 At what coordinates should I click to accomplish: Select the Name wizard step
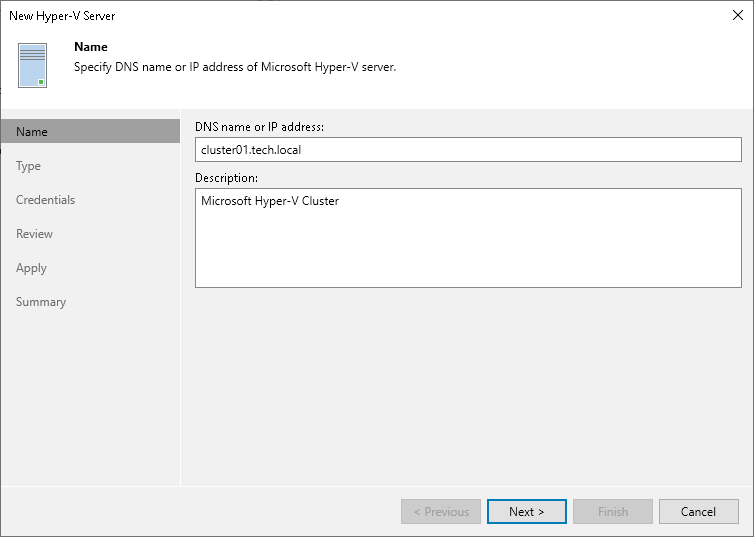90,131
